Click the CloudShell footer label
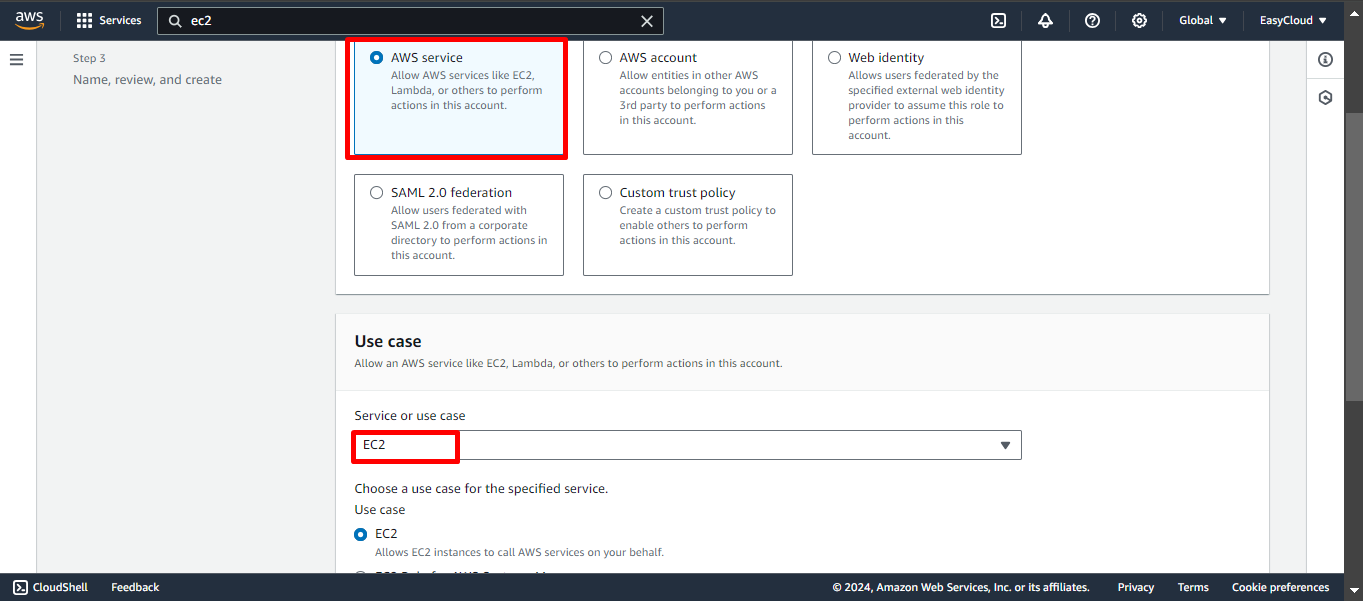Screen dimensions: 1363x601 coord(60,587)
